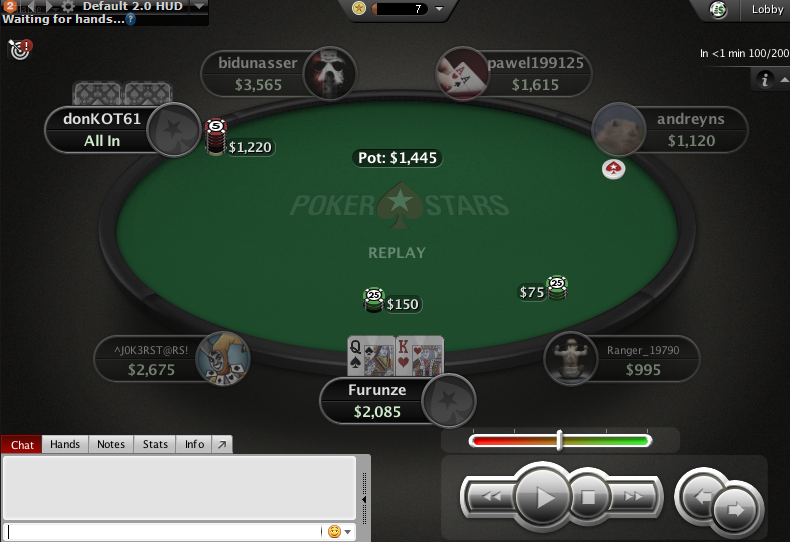Fast forward the hand replay

(634, 497)
